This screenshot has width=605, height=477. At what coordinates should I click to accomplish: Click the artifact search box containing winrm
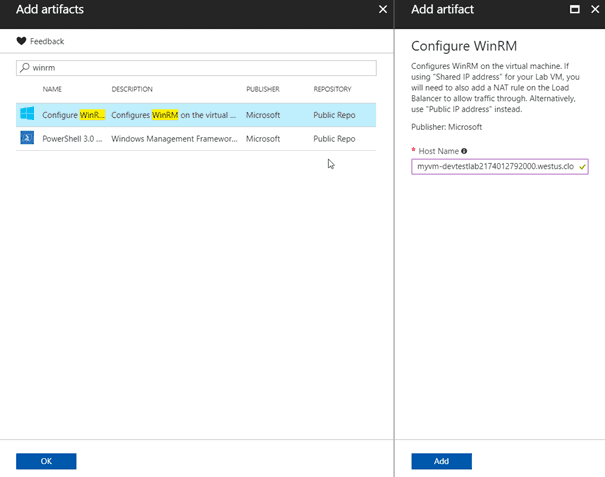pyautogui.click(x=196, y=68)
